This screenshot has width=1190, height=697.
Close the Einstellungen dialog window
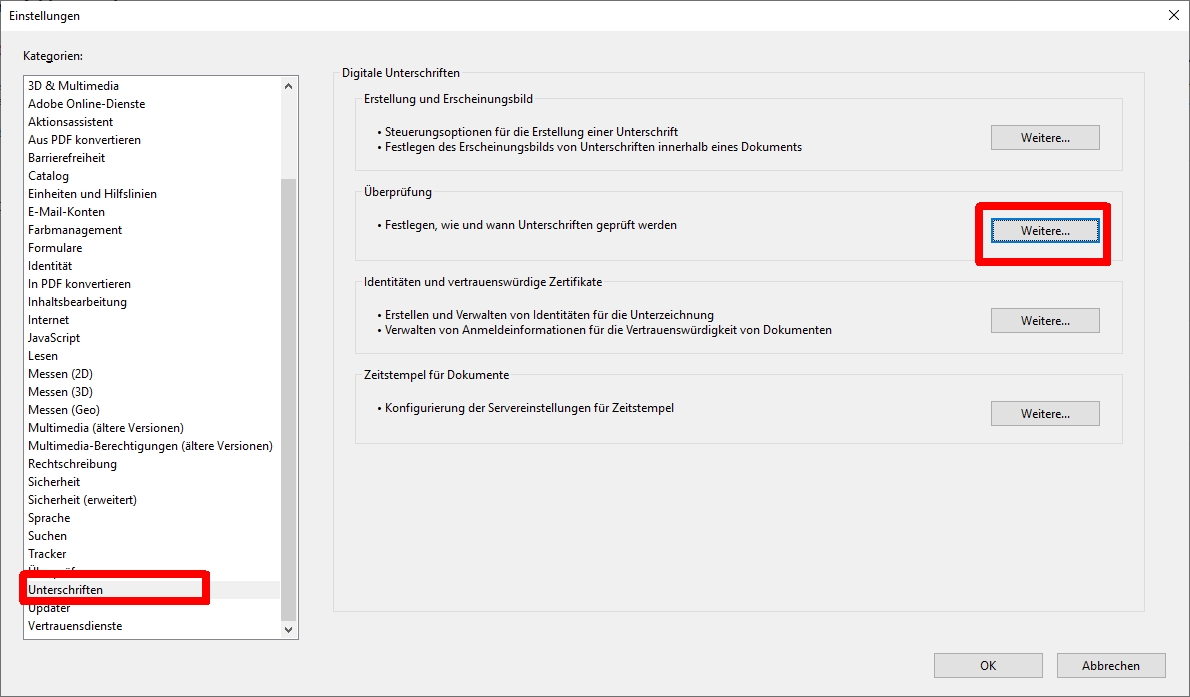(x=1173, y=15)
